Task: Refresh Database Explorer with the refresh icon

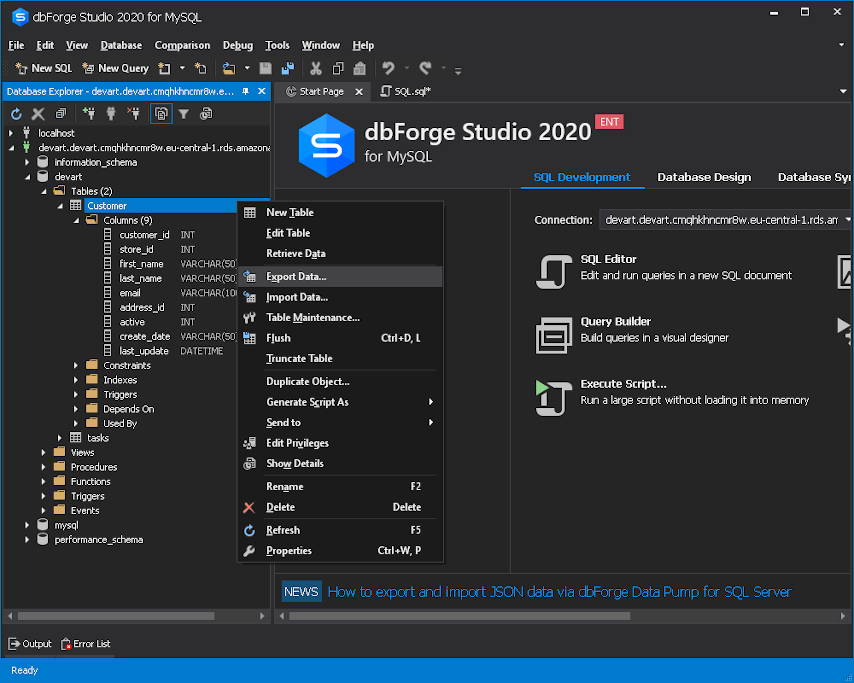Action: [x=16, y=114]
